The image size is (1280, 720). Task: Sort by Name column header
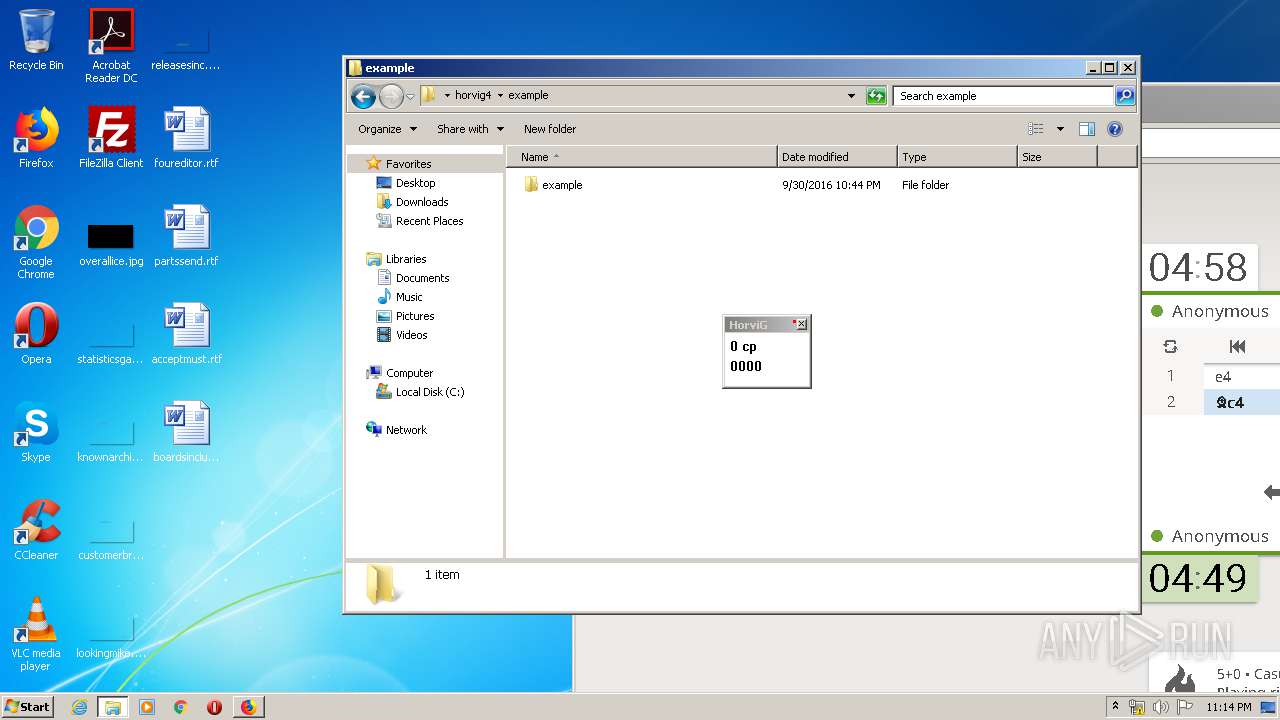(642, 157)
